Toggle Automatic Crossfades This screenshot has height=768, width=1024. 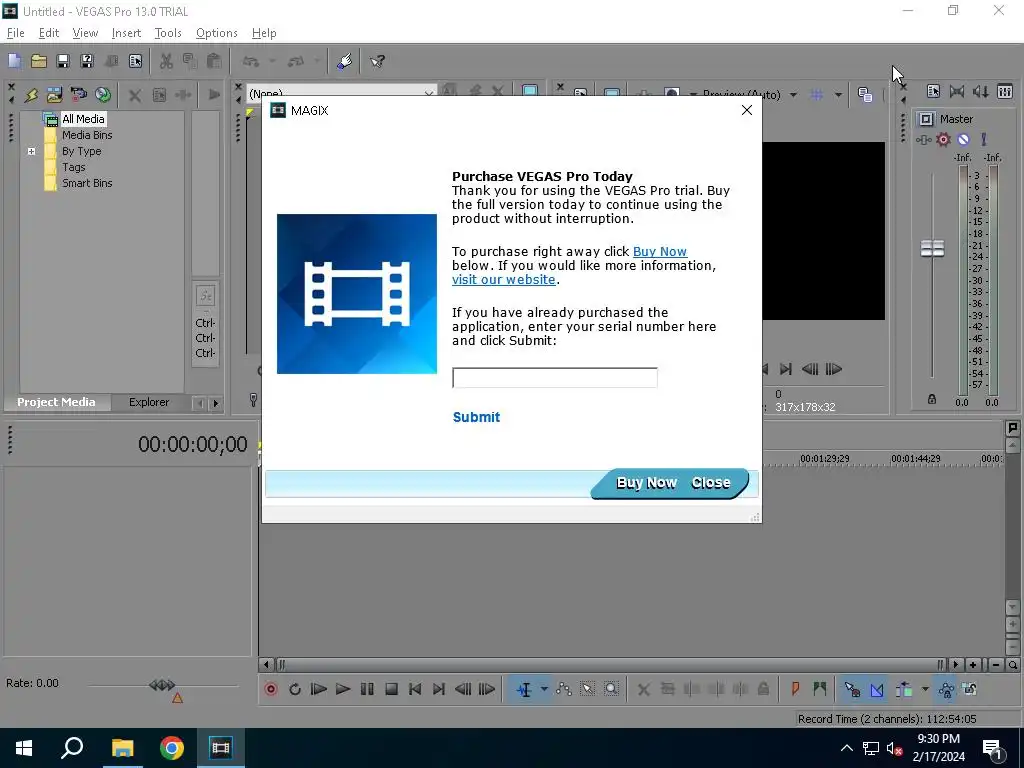(x=877, y=689)
